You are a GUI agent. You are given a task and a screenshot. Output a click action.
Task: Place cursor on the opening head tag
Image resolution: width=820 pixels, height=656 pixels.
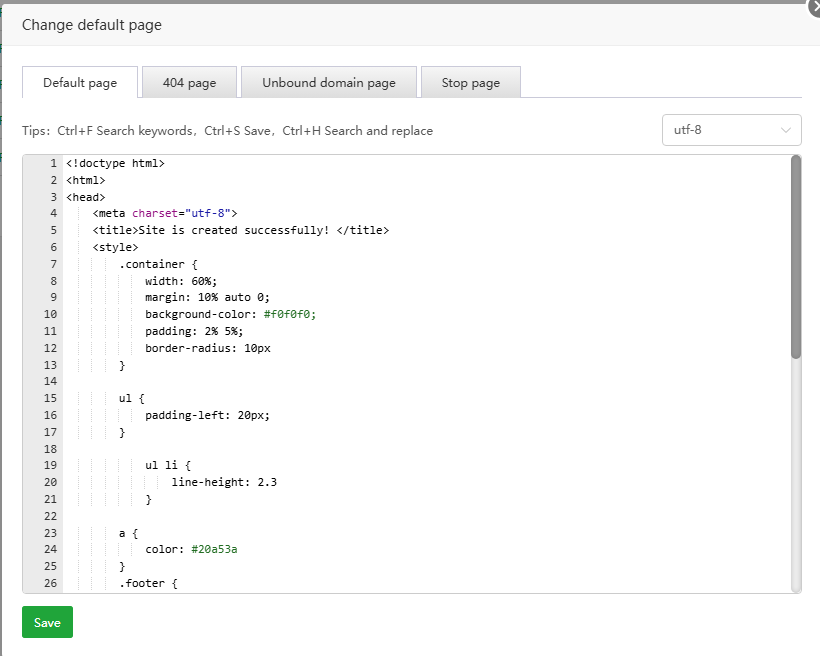(85, 197)
